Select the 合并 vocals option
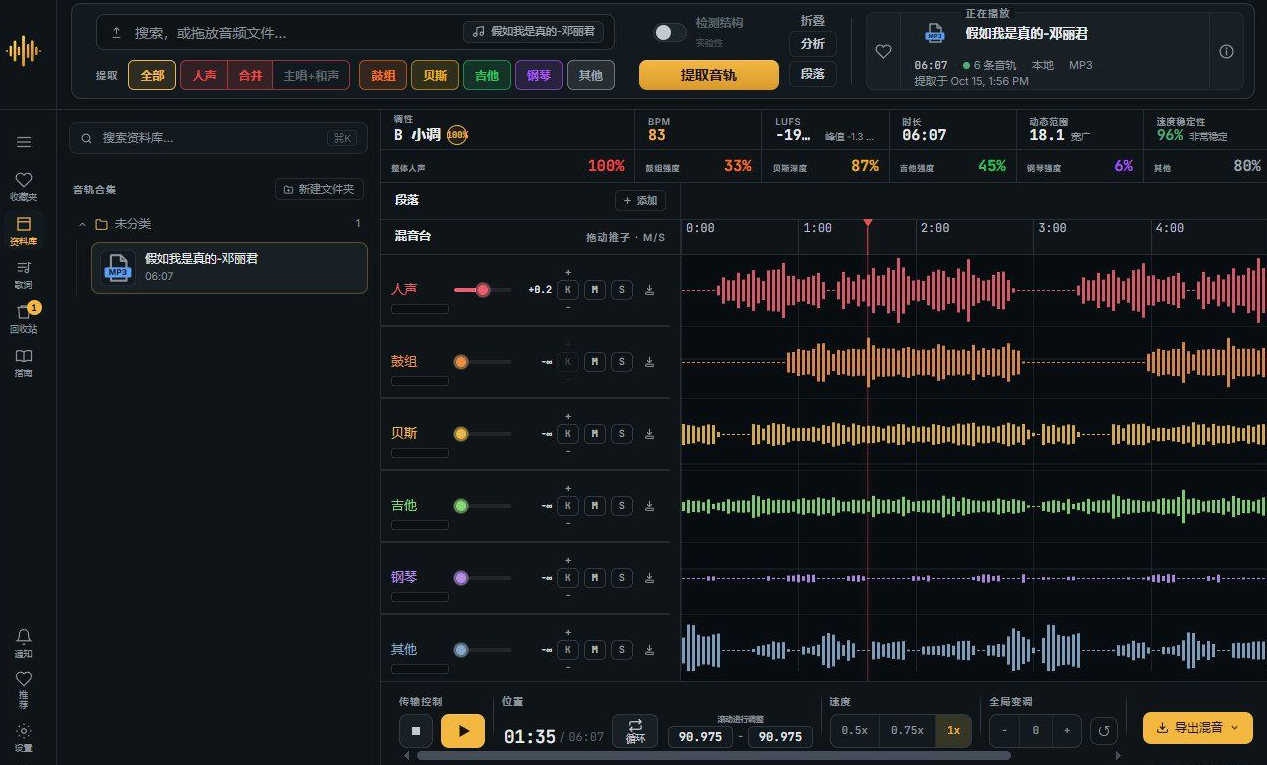1267x765 pixels. [x=250, y=75]
